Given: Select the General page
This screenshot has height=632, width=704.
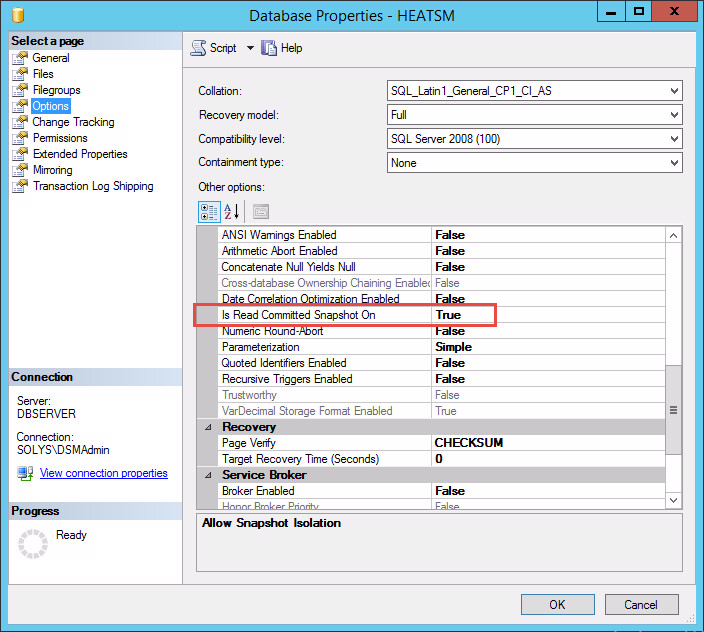Looking at the screenshot, I should click(x=50, y=58).
